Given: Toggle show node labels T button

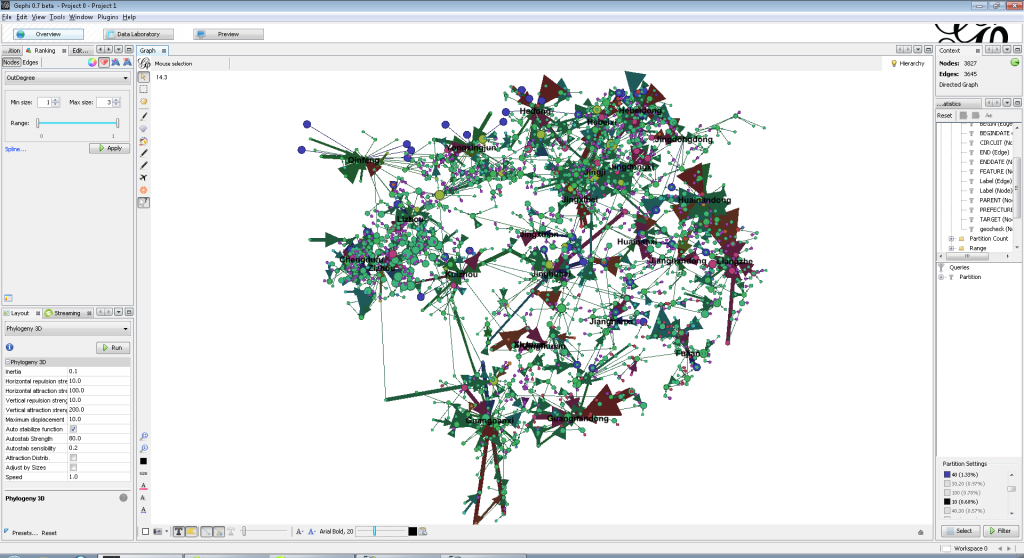Looking at the screenshot, I should [179, 532].
